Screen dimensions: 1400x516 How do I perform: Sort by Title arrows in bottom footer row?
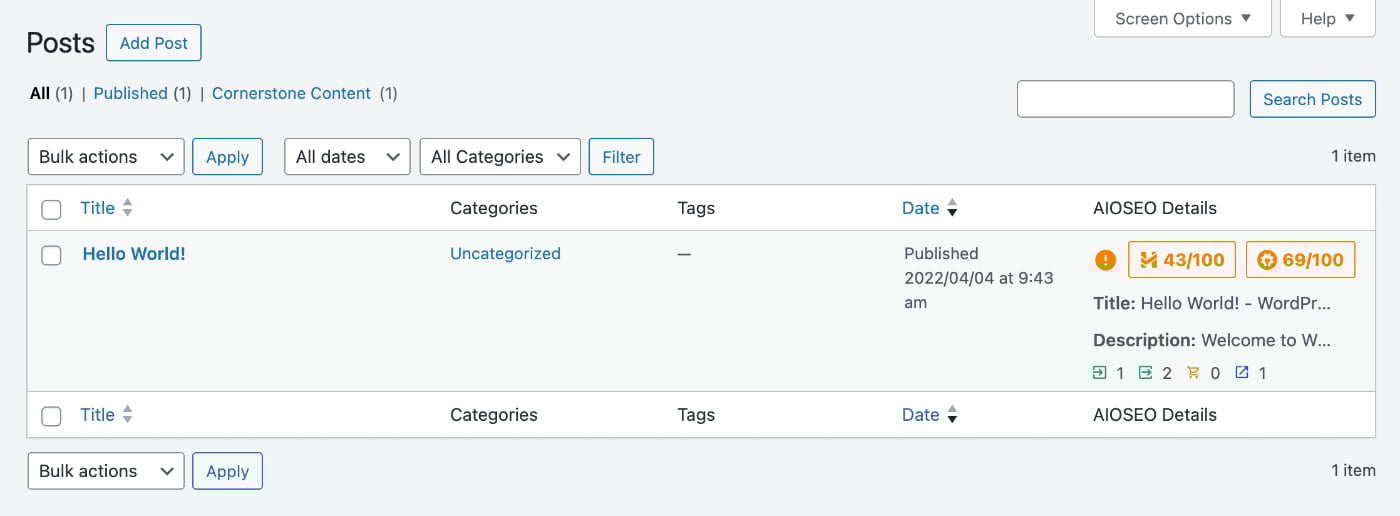coord(127,415)
